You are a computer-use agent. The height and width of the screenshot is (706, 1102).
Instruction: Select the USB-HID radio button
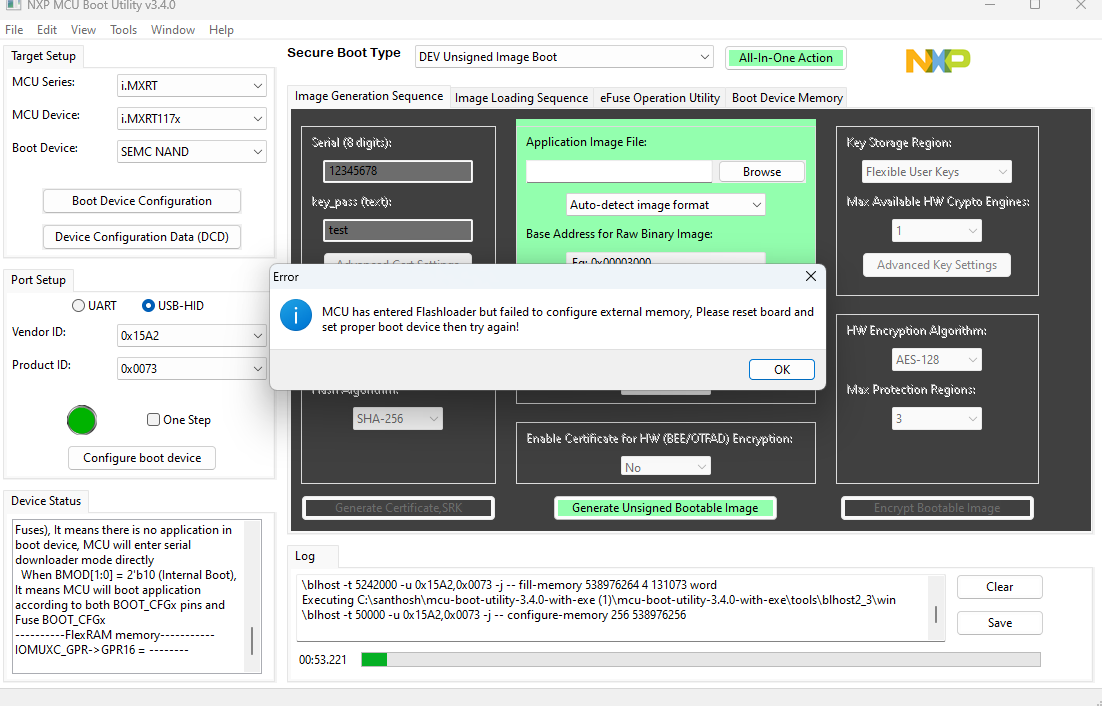pyautogui.click(x=151, y=305)
